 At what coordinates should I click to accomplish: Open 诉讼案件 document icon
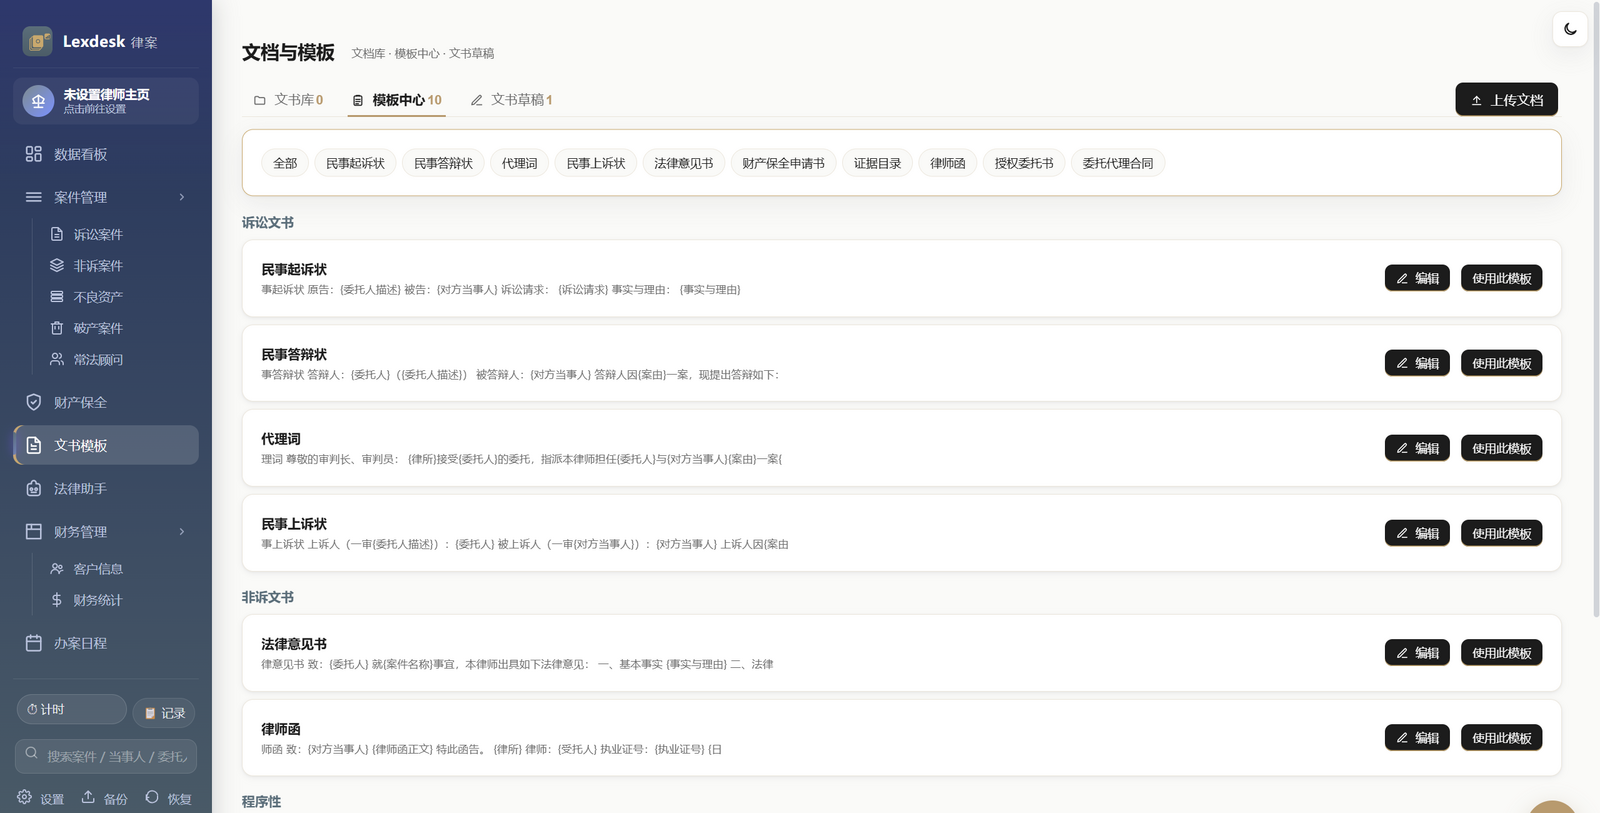57,234
